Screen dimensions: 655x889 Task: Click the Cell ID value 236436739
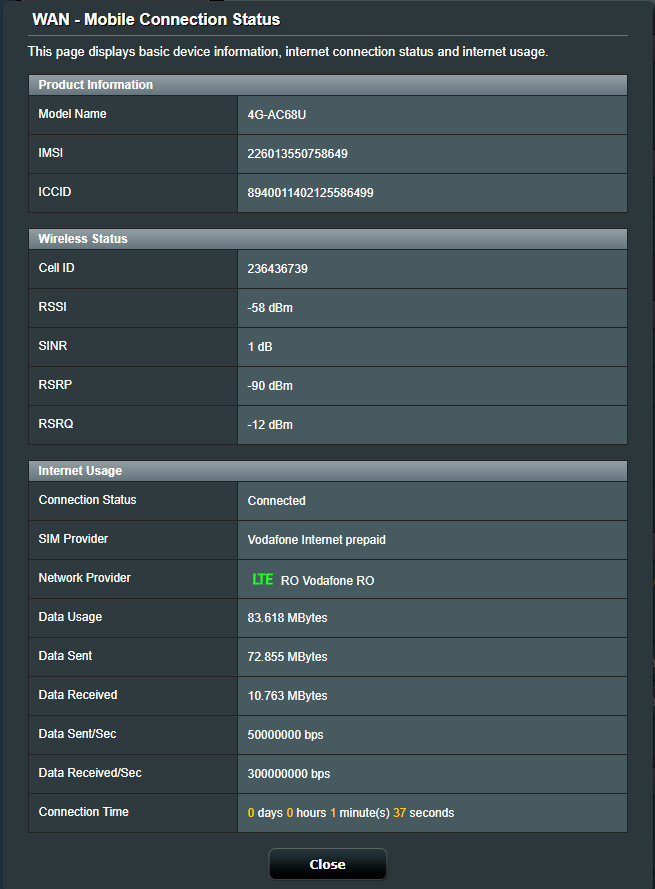(x=280, y=268)
